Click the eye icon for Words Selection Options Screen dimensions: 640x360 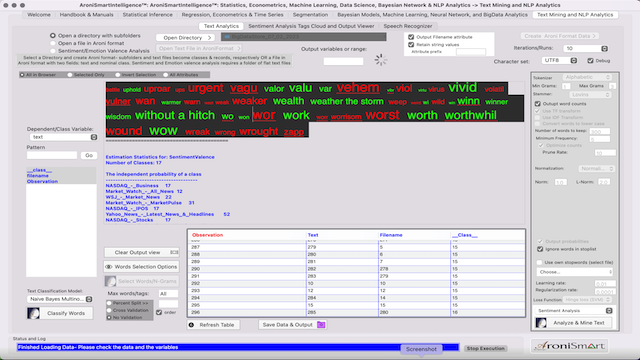pyautogui.click(x=109, y=267)
